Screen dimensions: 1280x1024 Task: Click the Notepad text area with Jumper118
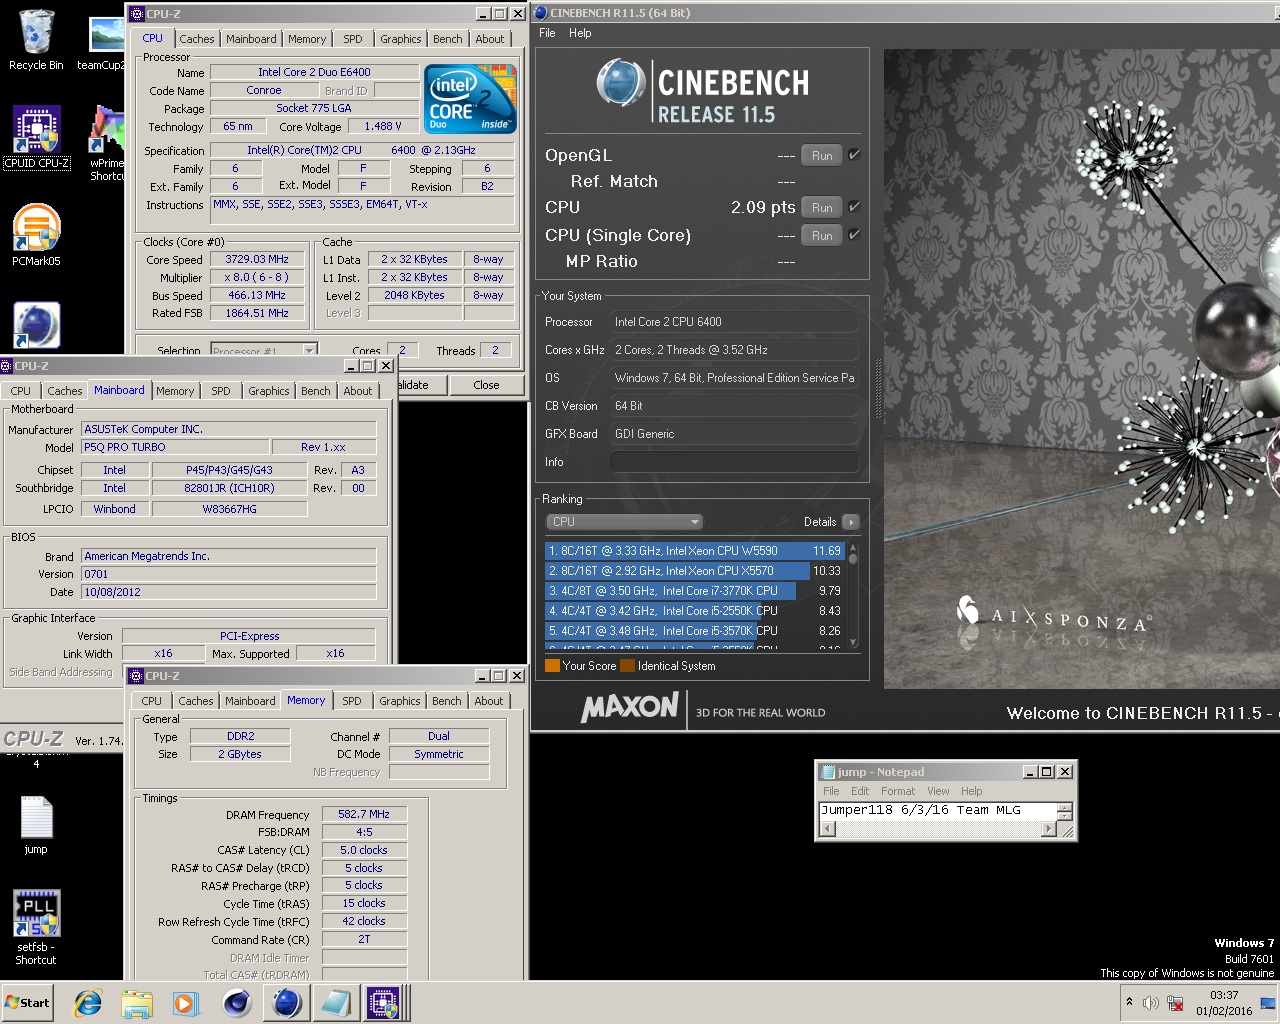[938, 811]
